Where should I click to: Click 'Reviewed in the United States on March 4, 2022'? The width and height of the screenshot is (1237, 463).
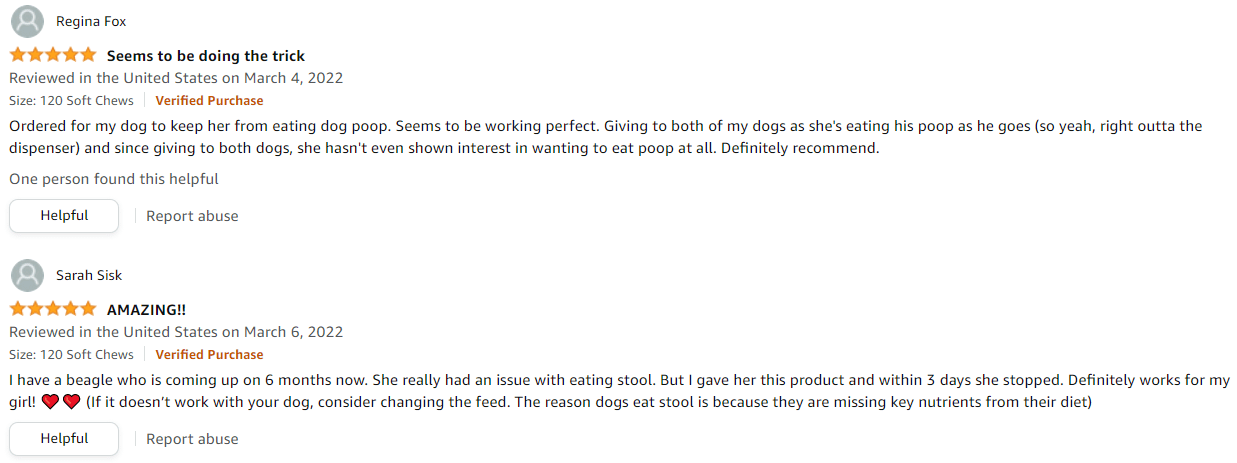tap(176, 78)
